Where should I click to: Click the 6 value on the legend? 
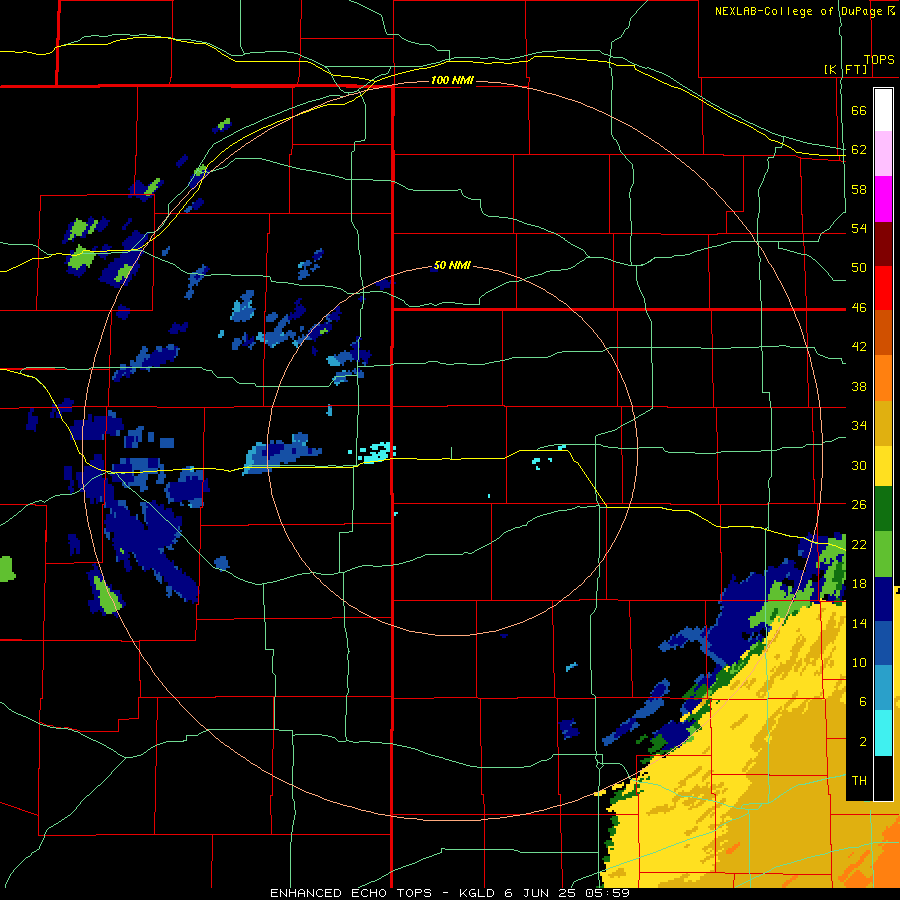coord(863,702)
